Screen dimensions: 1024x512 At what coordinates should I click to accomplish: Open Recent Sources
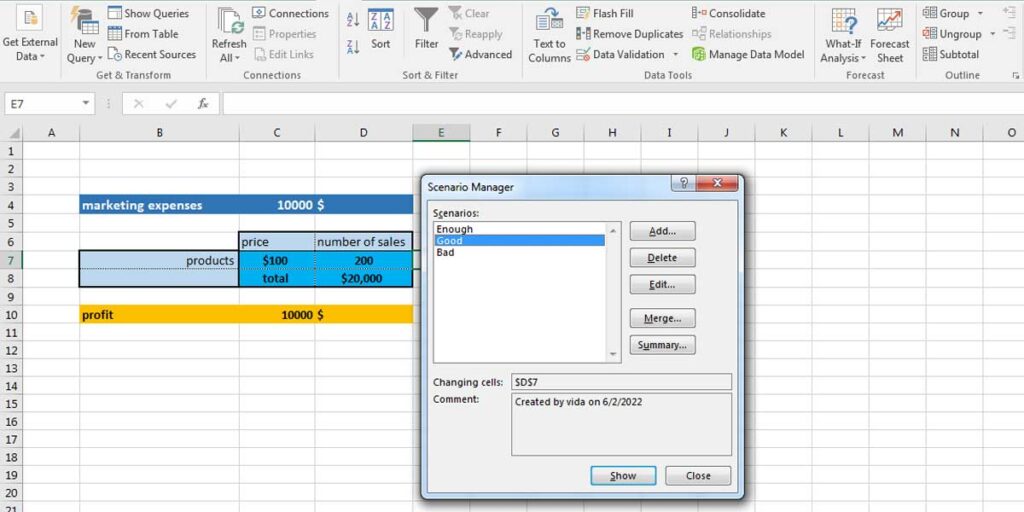coord(152,55)
